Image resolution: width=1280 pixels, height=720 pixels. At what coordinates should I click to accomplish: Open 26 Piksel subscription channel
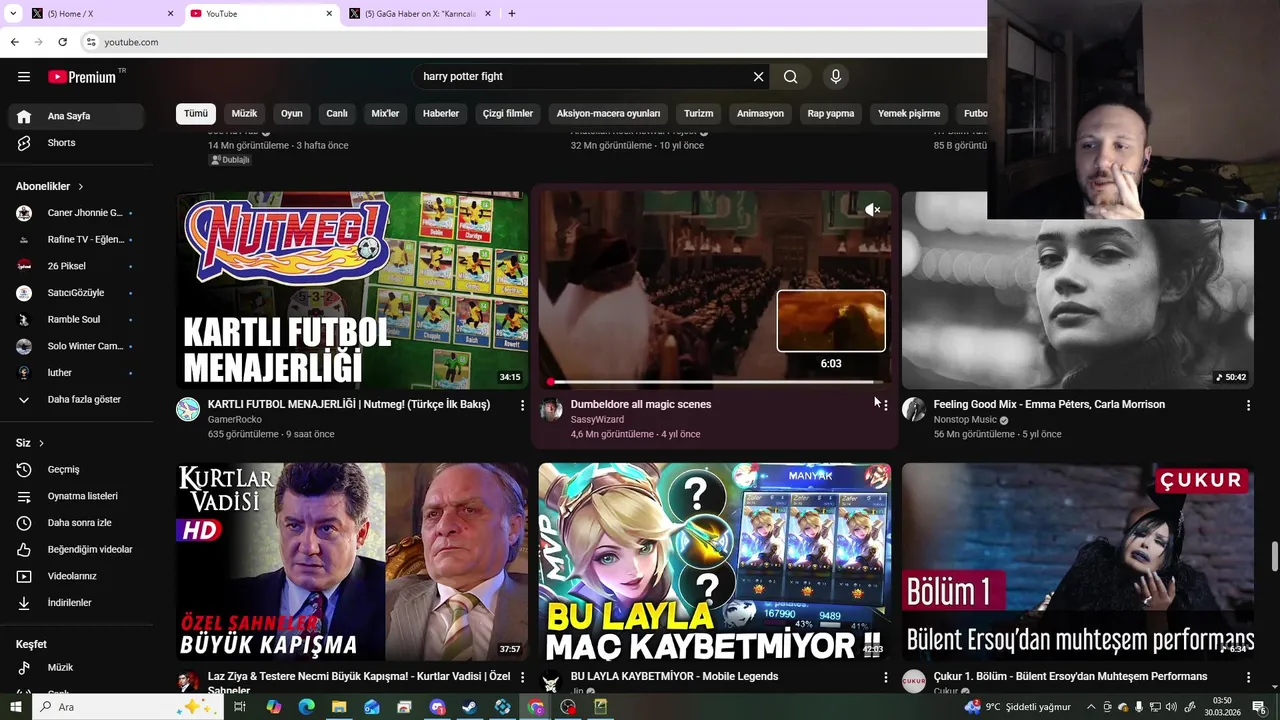(77, 266)
